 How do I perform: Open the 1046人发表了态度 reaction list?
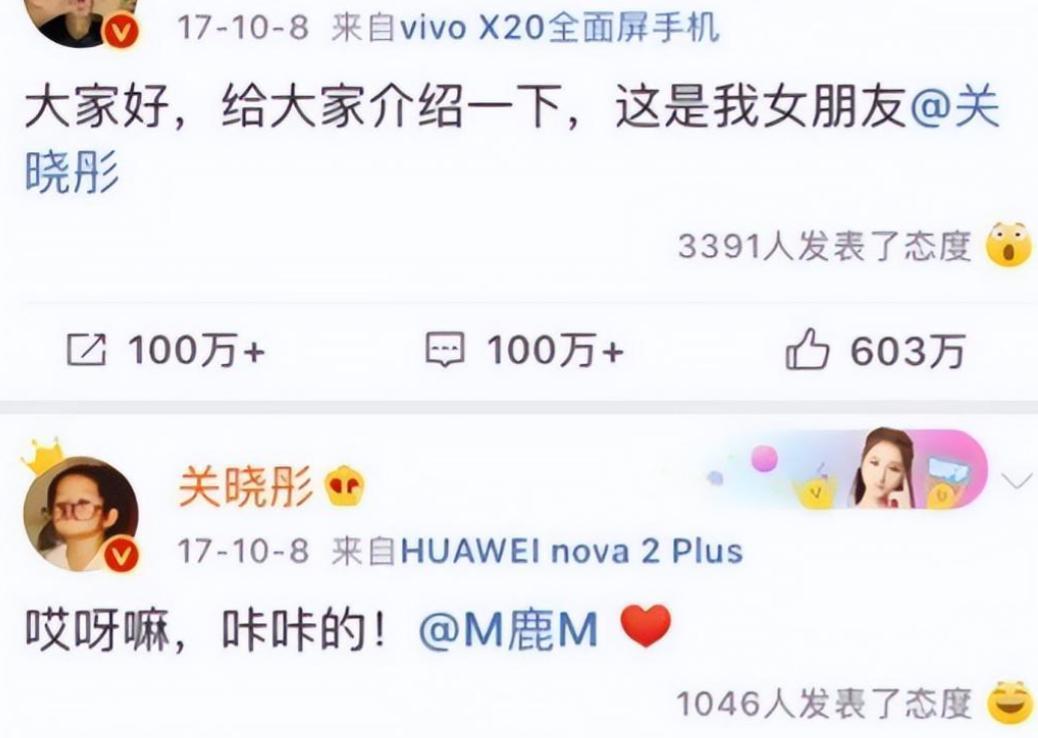[x=824, y=704]
